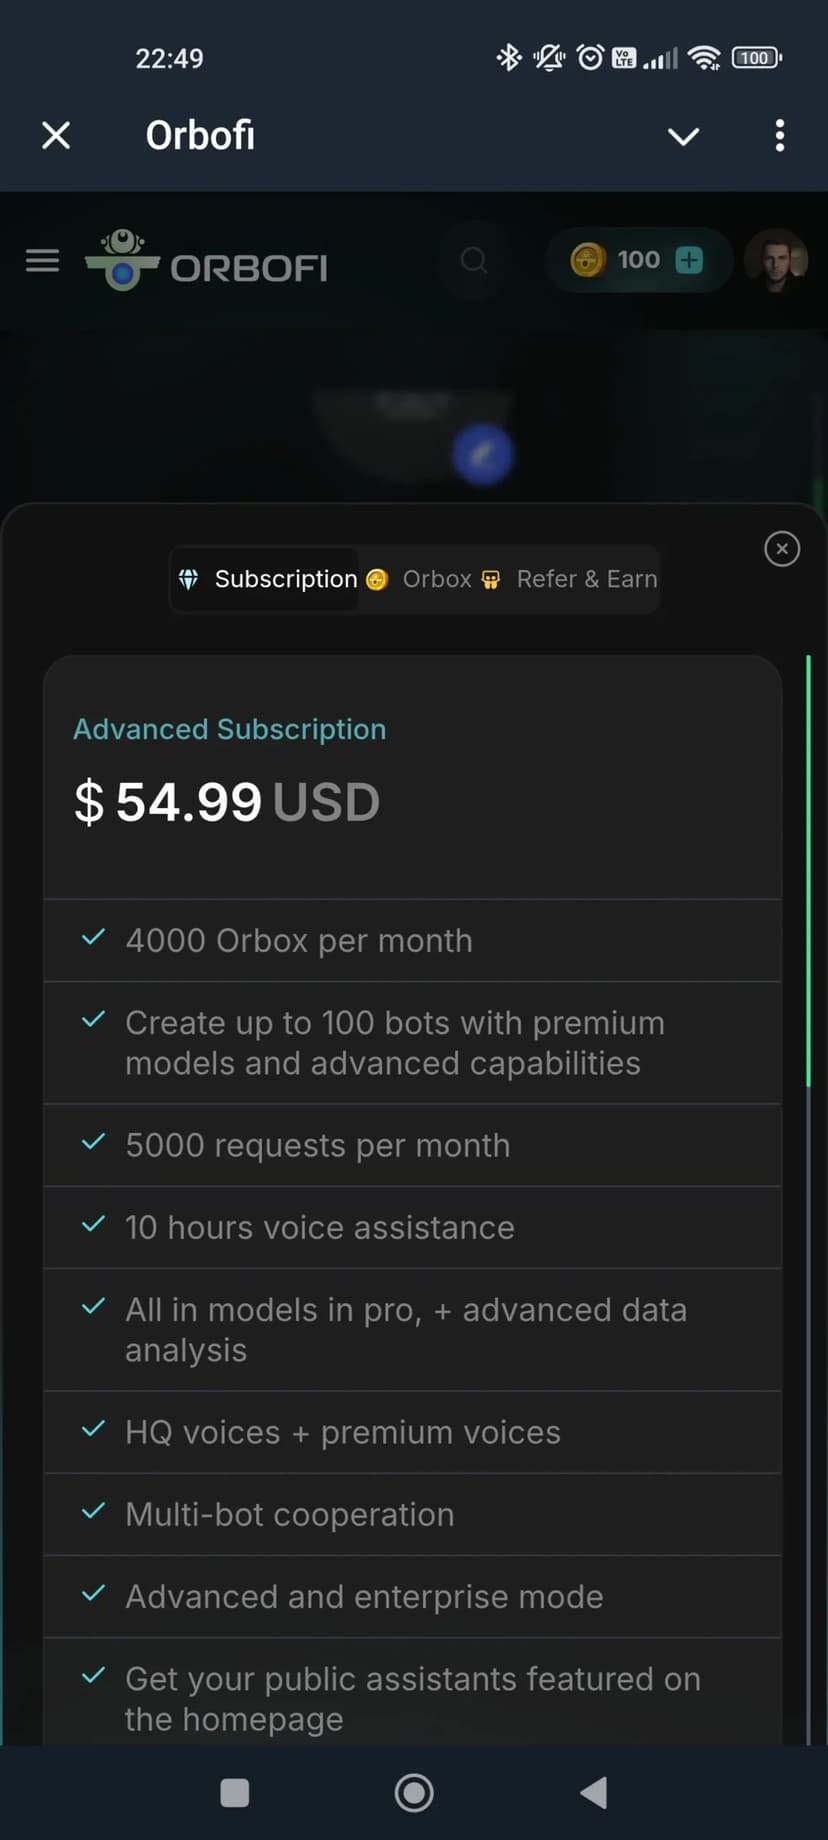Switch to the Subscription tab
This screenshot has height=1840, width=828.
268,579
